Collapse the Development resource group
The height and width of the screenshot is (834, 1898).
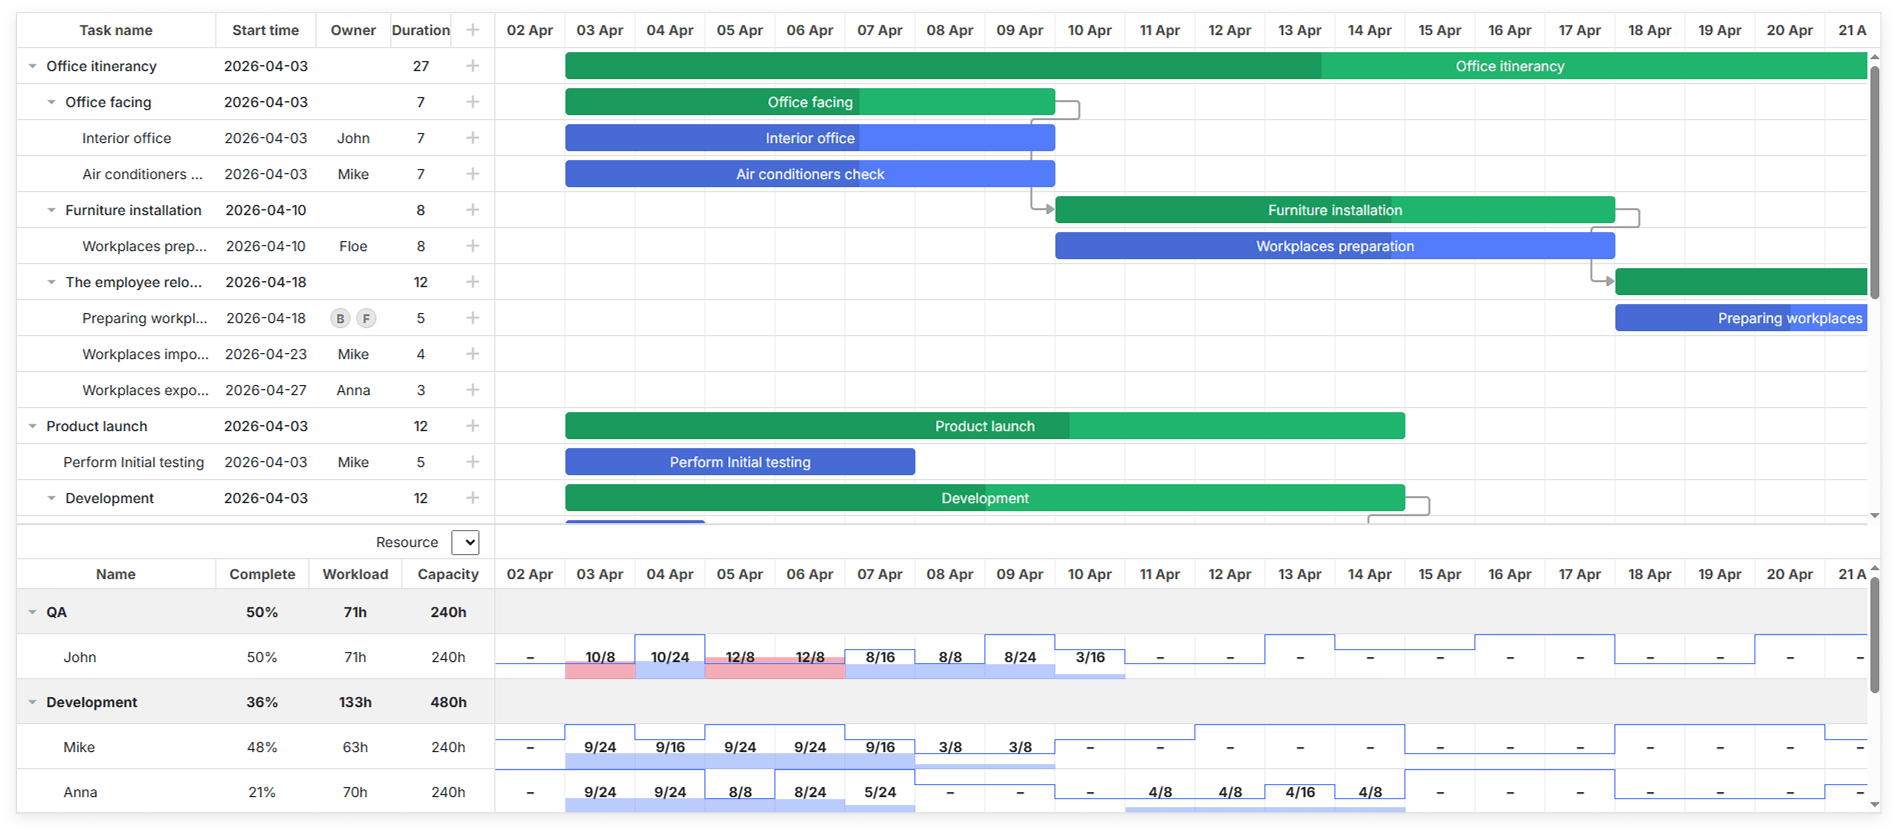(32, 702)
